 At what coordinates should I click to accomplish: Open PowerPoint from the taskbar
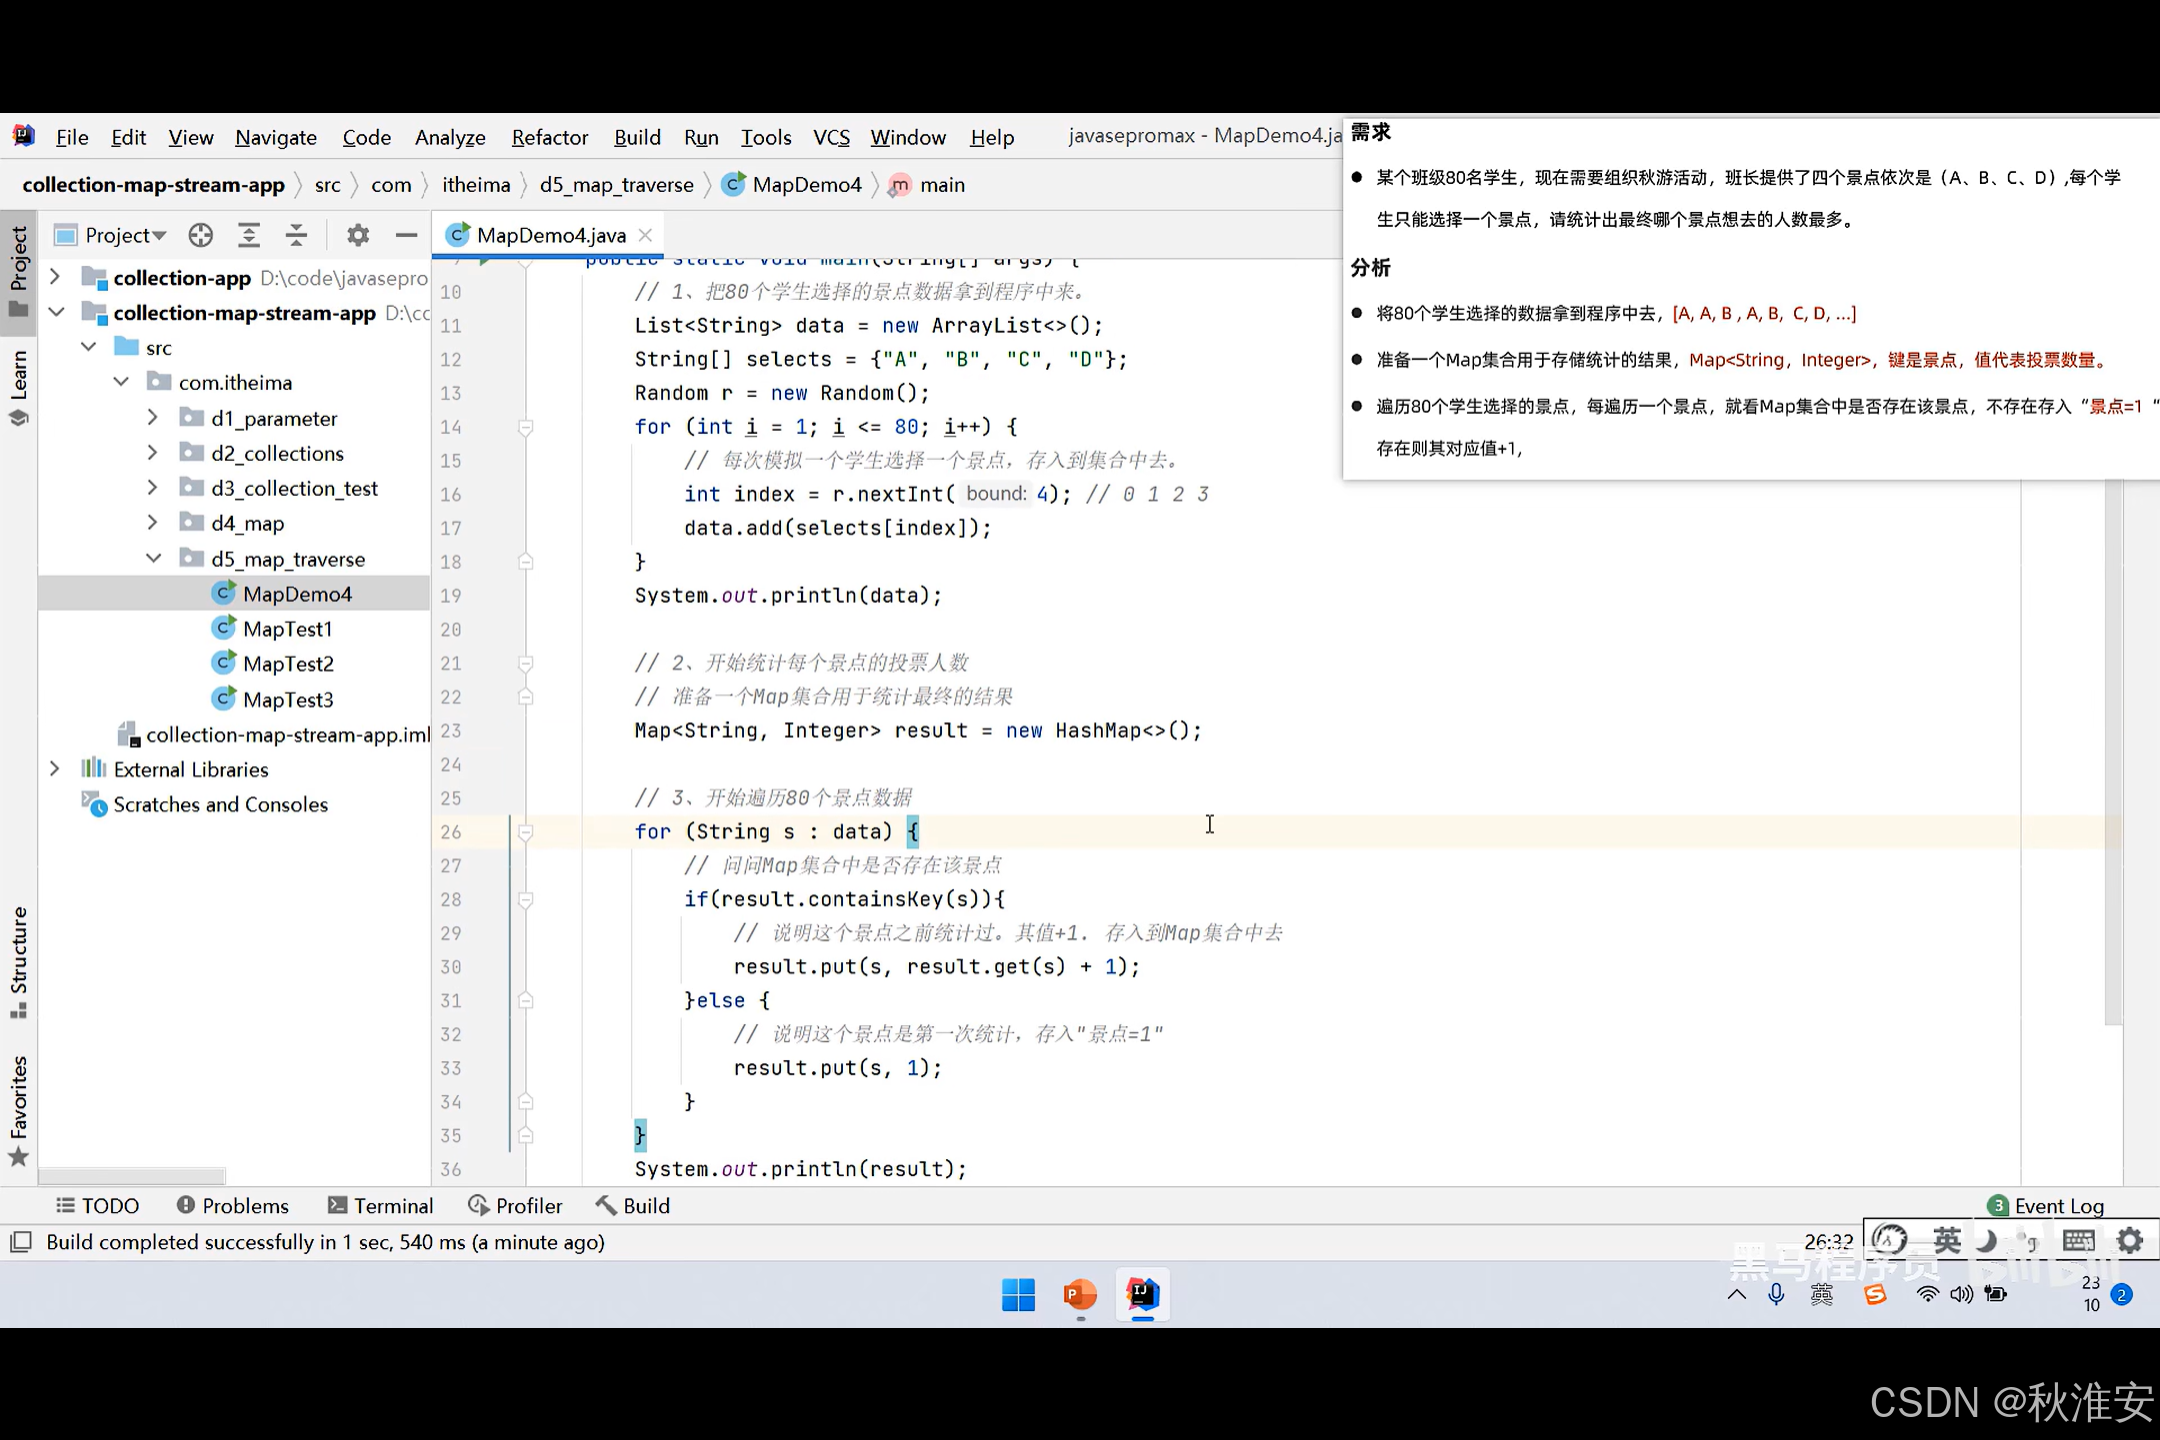[x=1080, y=1294]
